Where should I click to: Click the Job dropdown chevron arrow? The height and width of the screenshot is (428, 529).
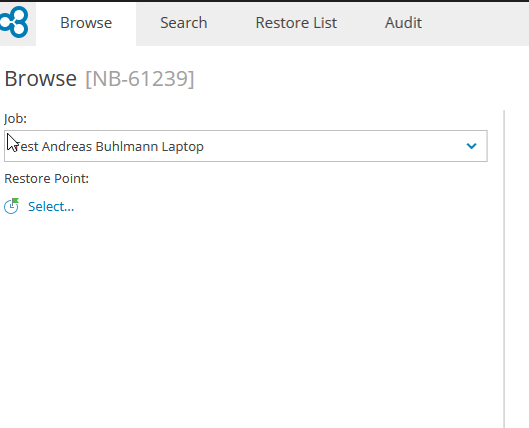[x=471, y=146]
